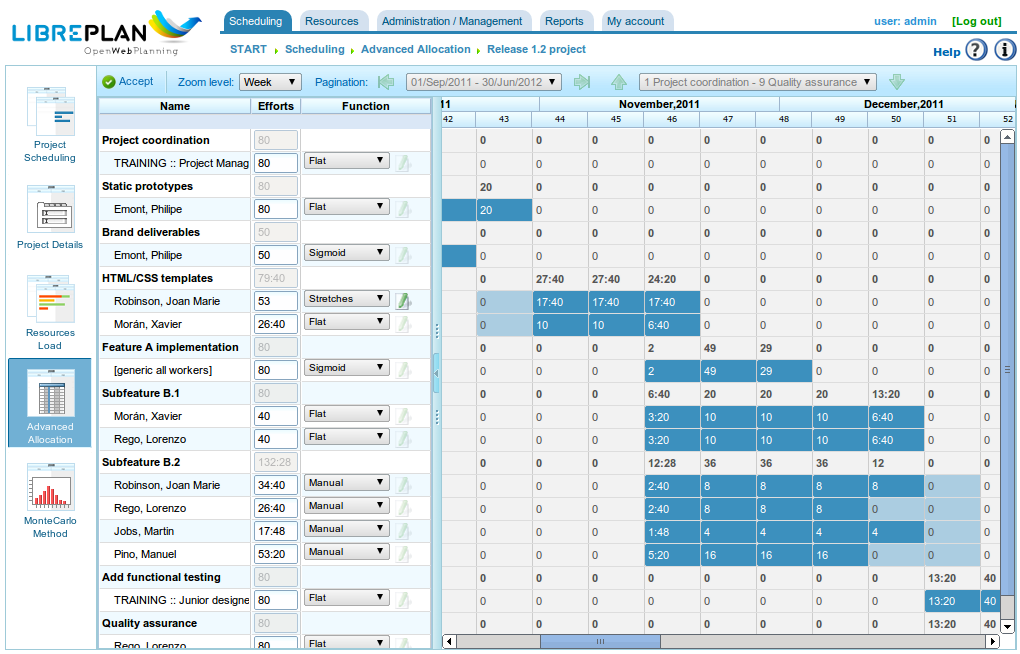1020x654 pixels.
Task: Open the Resources Load sidebar icon
Action: pyautogui.click(x=50, y=299)
